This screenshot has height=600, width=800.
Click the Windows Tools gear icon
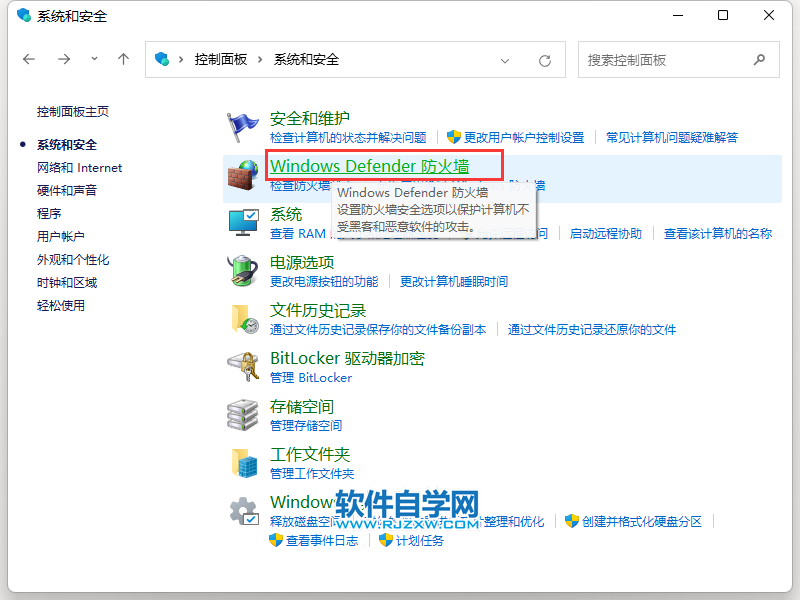244,511
